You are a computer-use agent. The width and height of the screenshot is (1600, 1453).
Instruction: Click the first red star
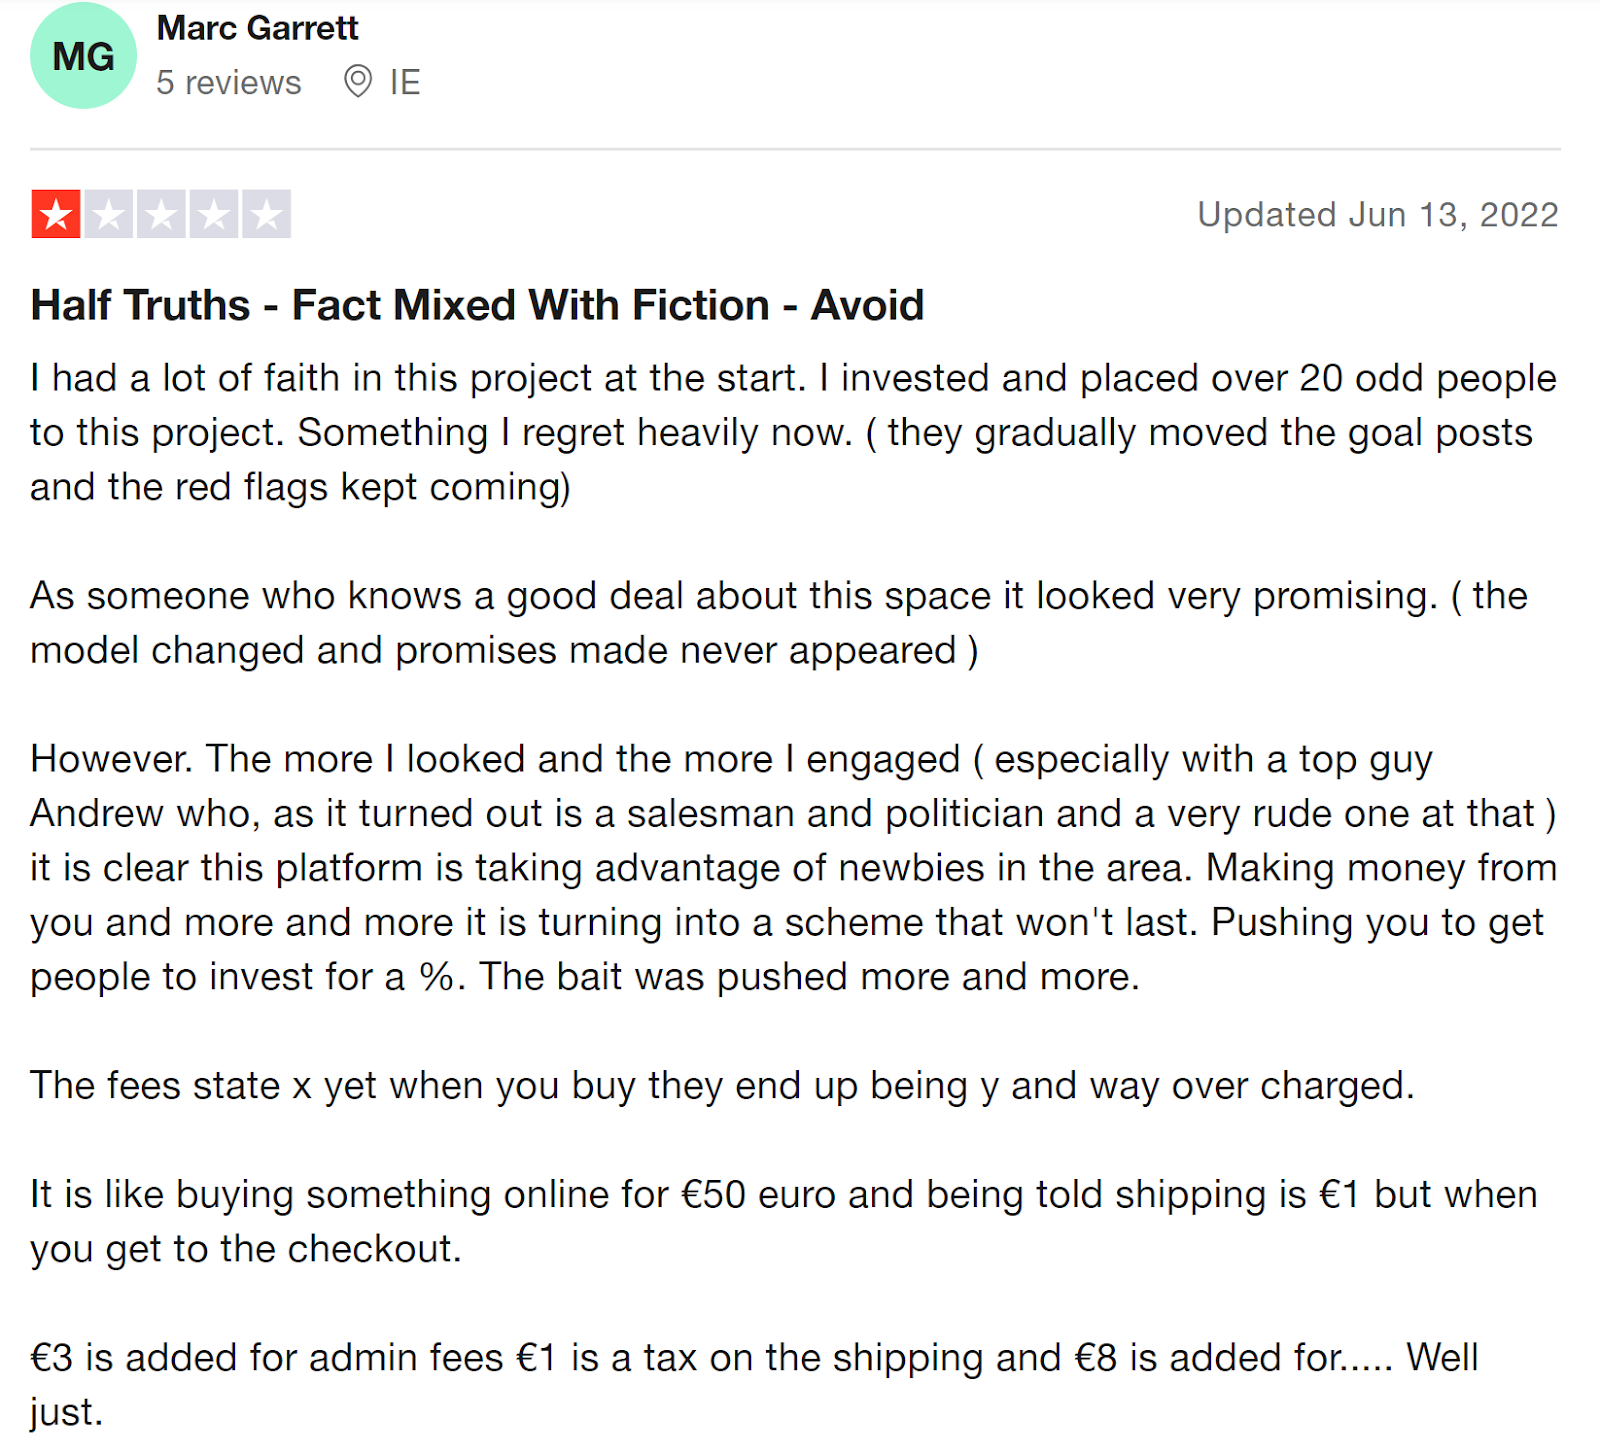(56, 214)
